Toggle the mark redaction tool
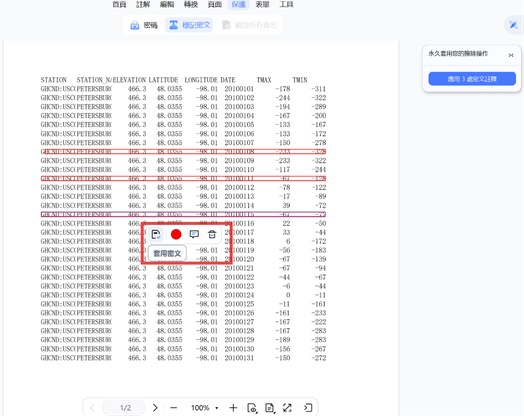The width and height of the screenshot is (524, 416). (190, 25)
